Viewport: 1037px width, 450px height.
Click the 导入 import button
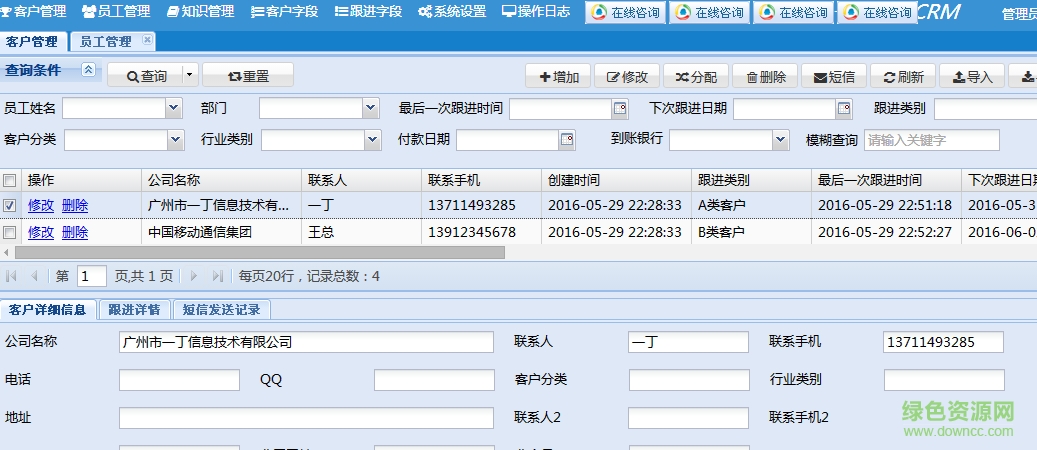click(x=972, y=77)
